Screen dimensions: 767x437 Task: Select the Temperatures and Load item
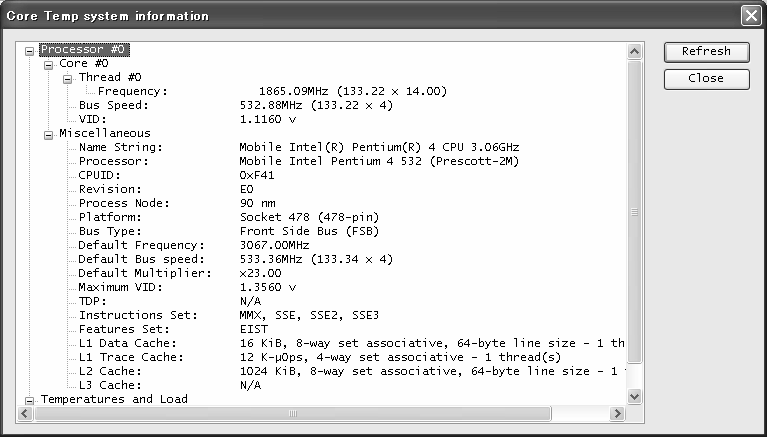click(x=114, y=399)
